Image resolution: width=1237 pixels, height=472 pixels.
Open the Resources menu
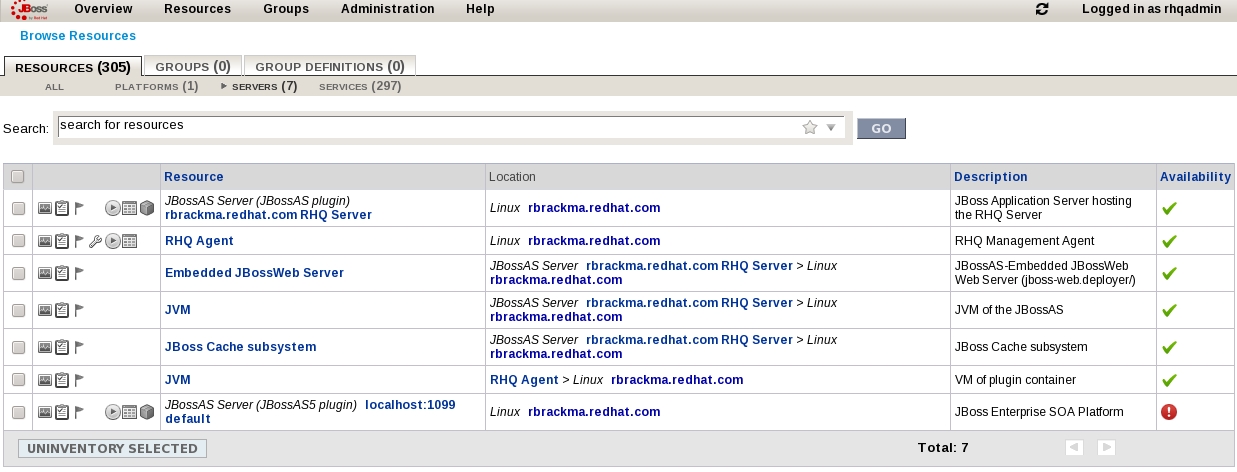pos(197,9)
